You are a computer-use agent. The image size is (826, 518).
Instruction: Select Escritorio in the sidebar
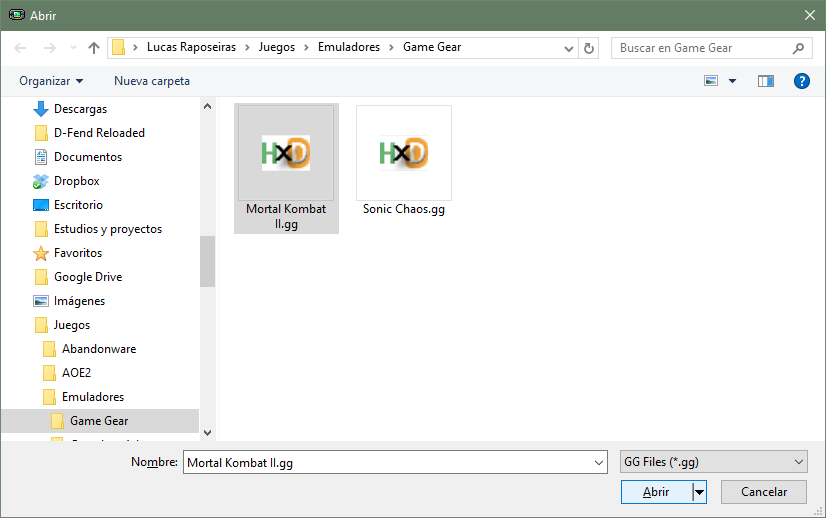click(78, 205)
